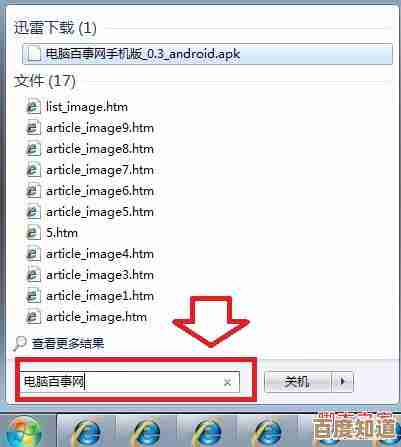Open article_image6.htm from the results
This screenshot has width=401, height=447.
pyautogui.click(x=100, y=191)
